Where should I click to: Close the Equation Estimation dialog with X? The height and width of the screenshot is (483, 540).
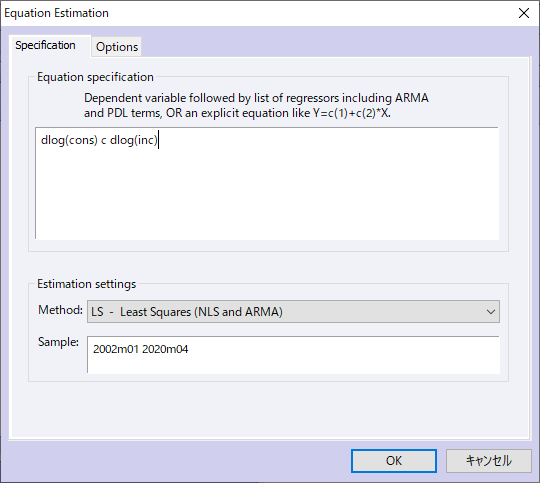(524, 13)
